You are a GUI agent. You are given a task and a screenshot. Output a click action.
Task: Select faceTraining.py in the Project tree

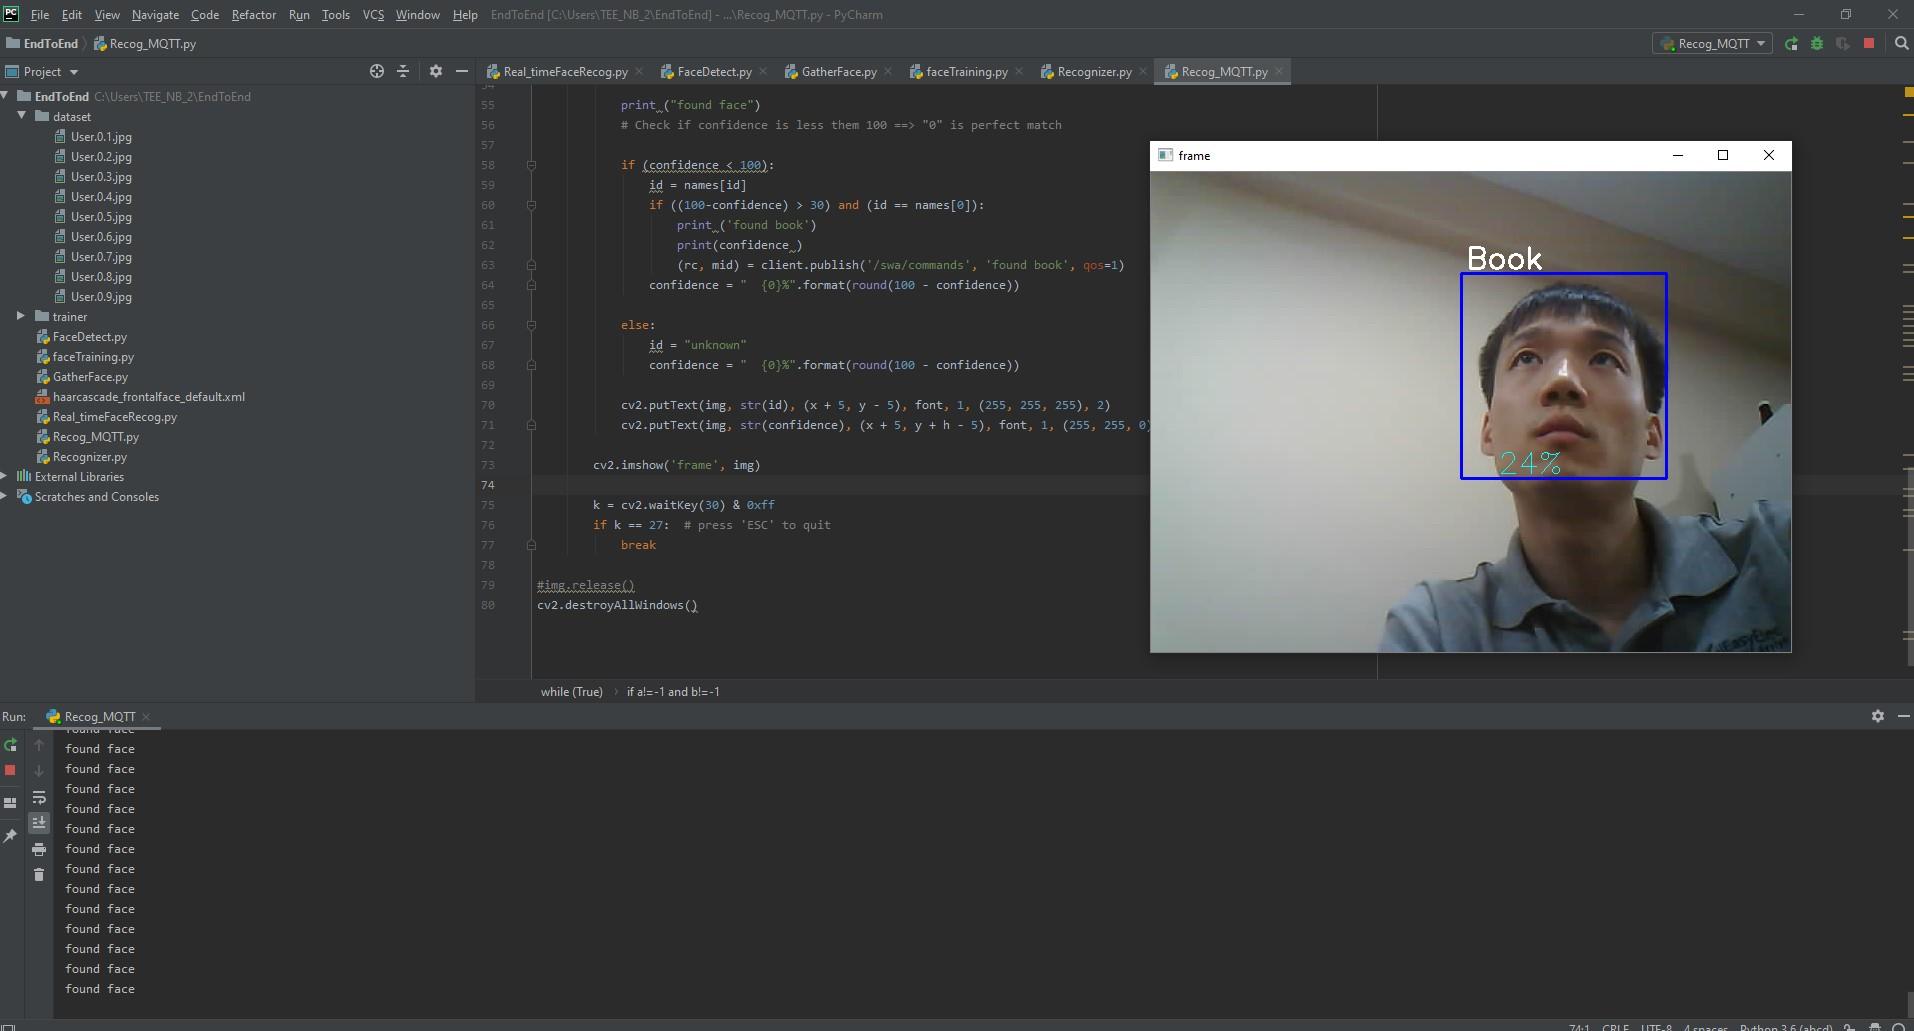tap(92, 356)
